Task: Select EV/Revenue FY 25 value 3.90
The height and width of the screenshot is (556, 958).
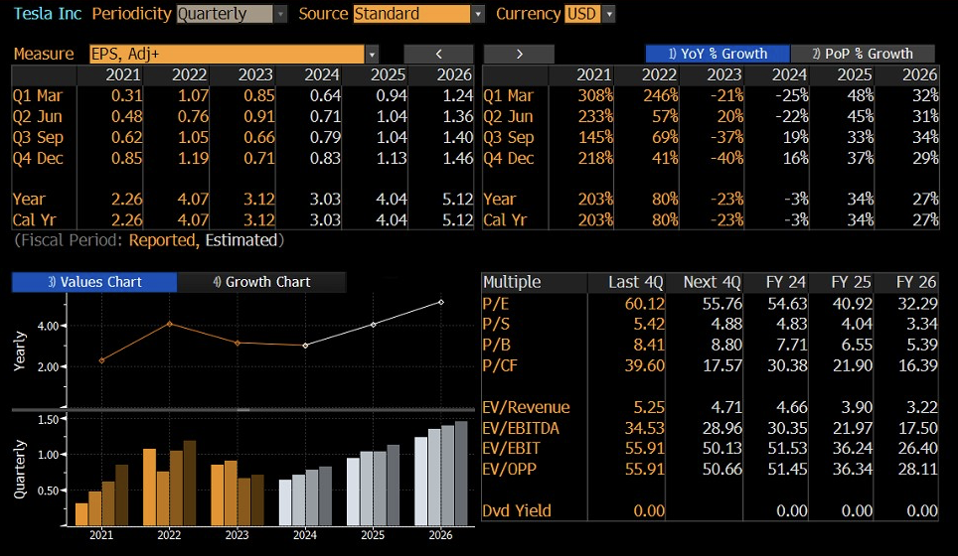Action: (857, 407)
